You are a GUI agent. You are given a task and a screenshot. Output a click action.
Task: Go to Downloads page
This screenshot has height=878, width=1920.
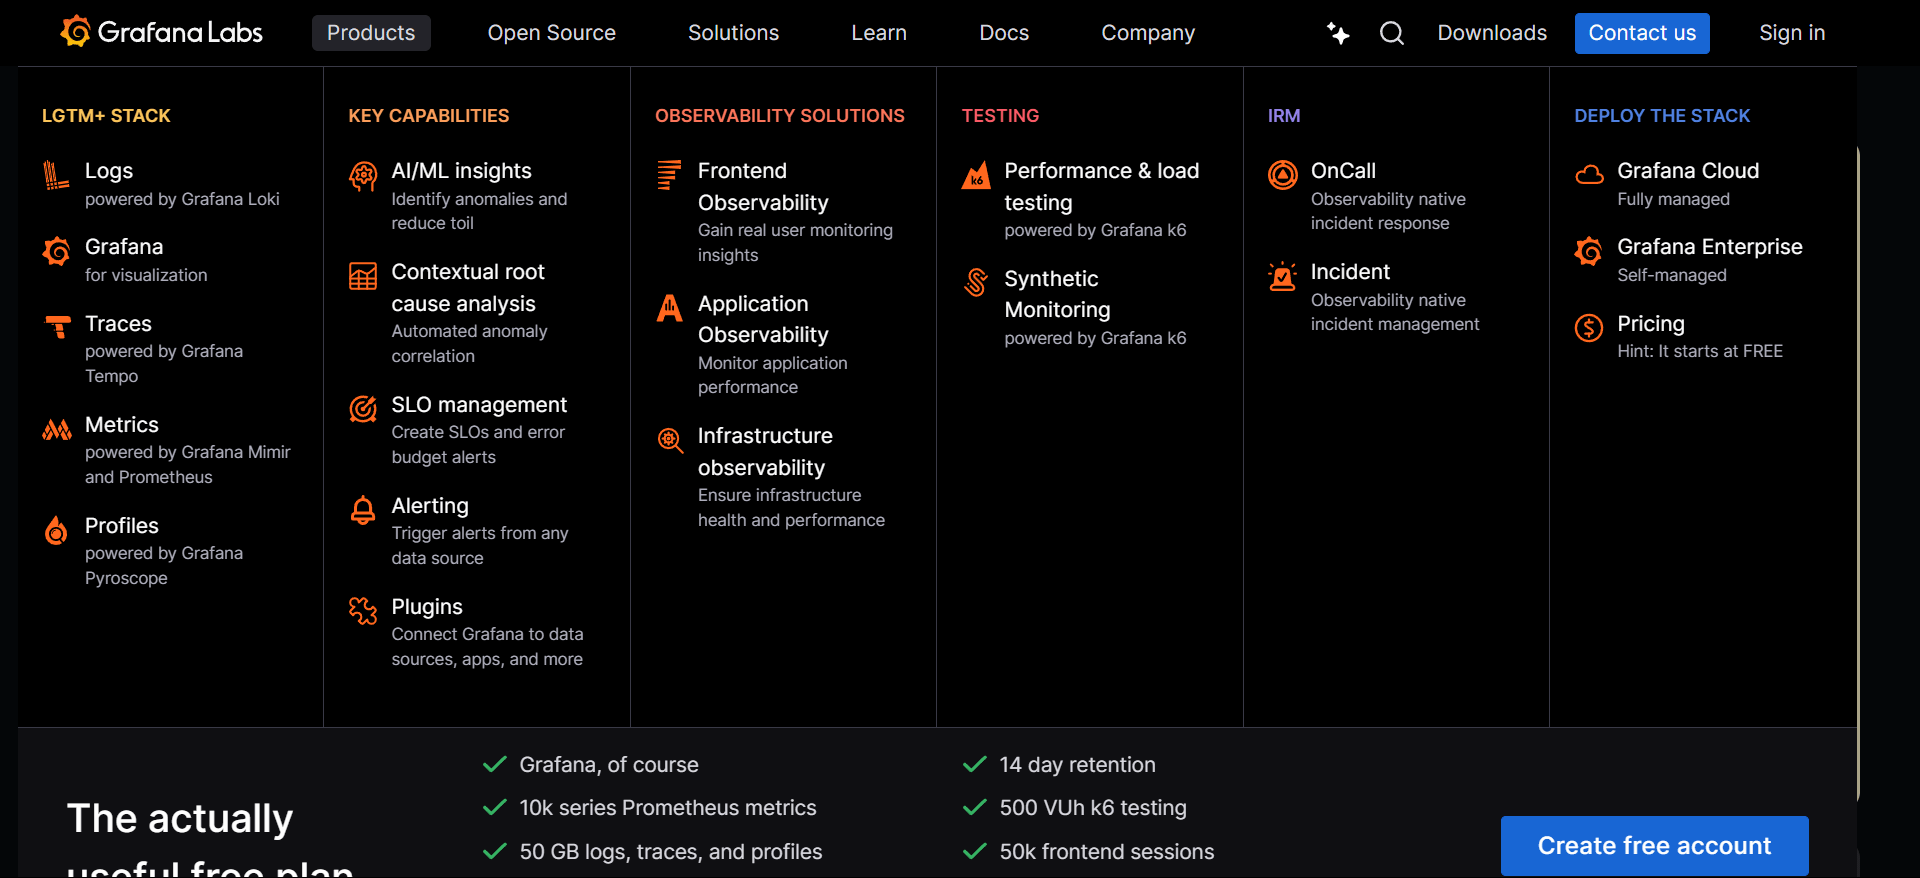[x=1492, y=33]
